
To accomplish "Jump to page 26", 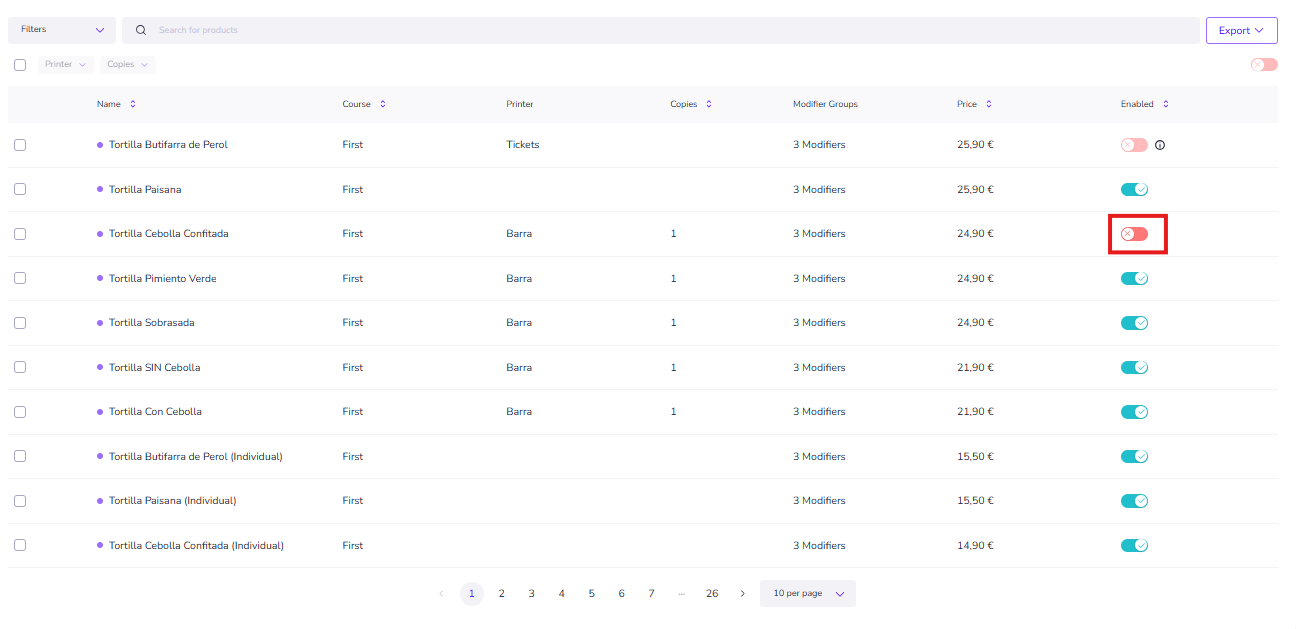I will pos(712,594).
